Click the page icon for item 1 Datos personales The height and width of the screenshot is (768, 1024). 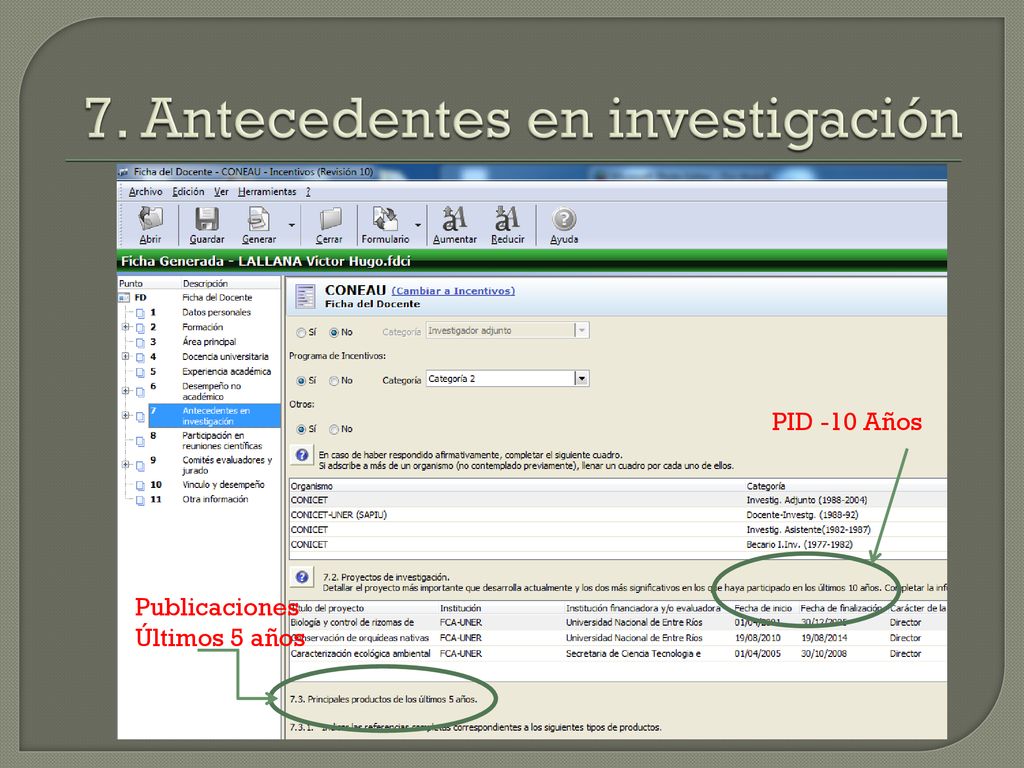tap(140, 313)
